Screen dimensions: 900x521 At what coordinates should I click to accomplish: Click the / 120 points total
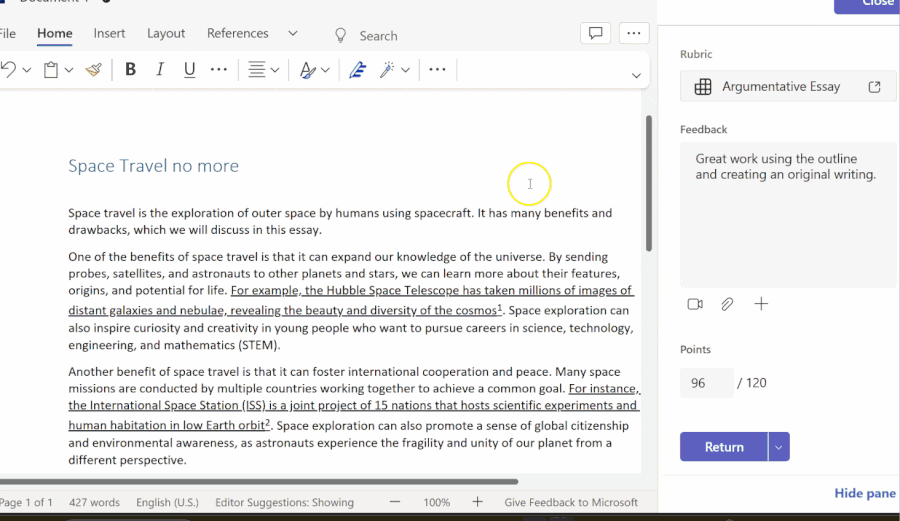click(751, 383)
